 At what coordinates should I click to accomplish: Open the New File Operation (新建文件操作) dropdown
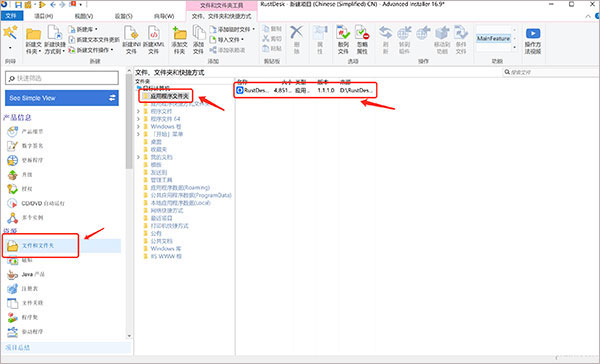[91, 50]
